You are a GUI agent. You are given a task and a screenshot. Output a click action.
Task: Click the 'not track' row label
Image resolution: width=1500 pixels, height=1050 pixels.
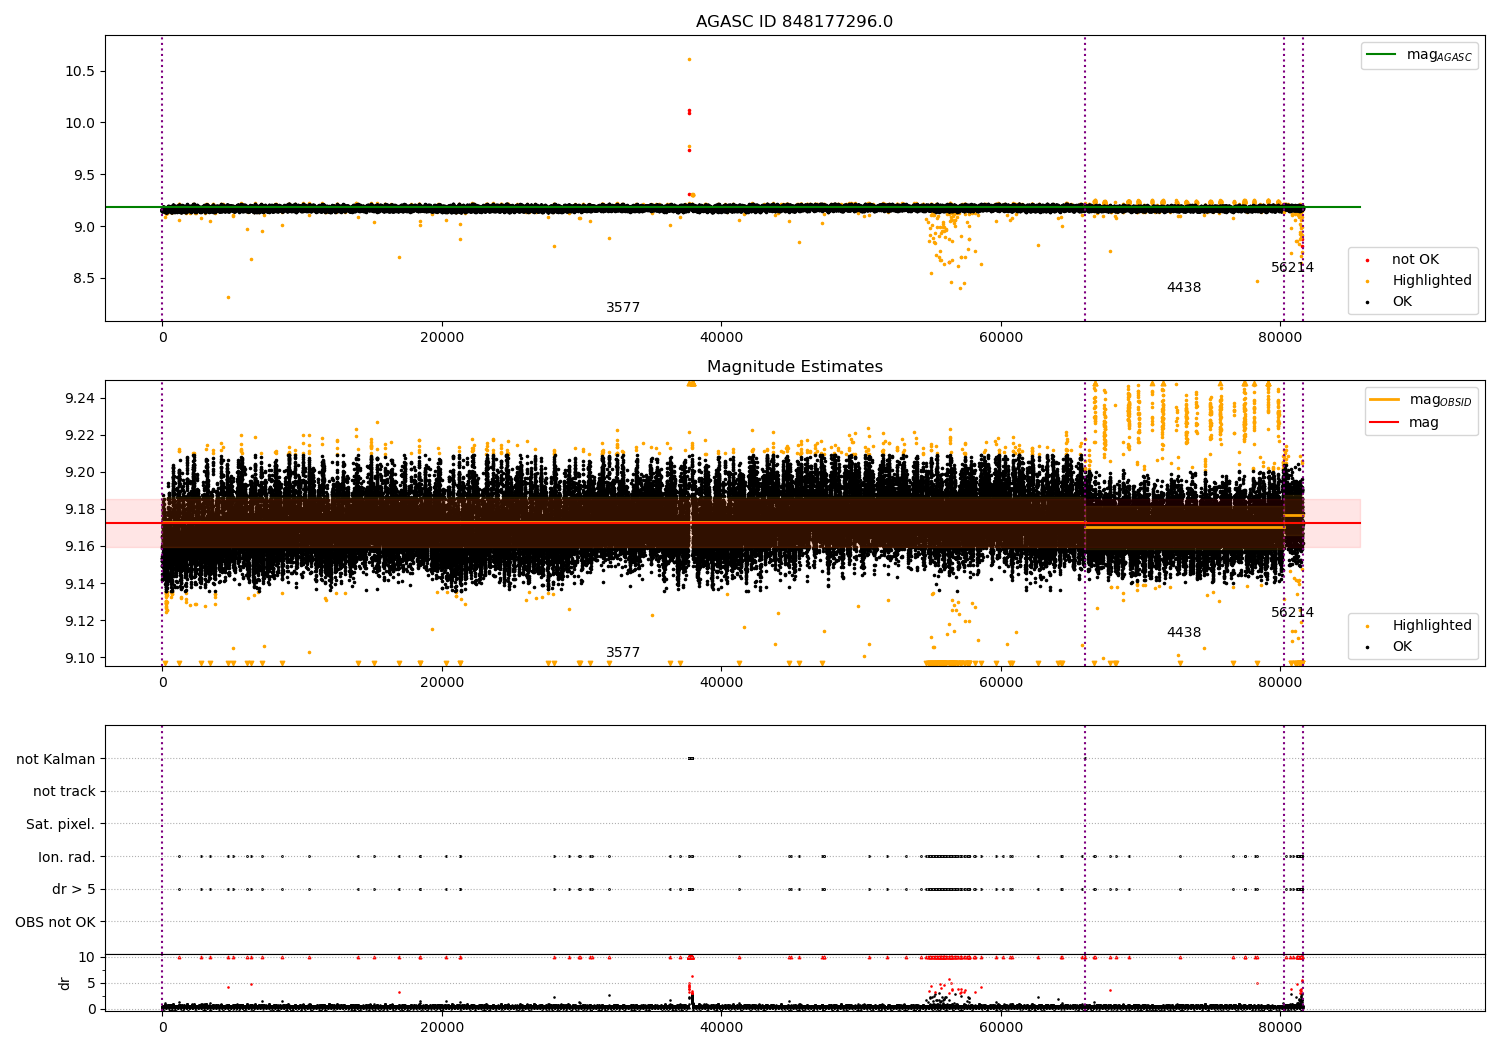pyautogui.click(x=64, y=792)
